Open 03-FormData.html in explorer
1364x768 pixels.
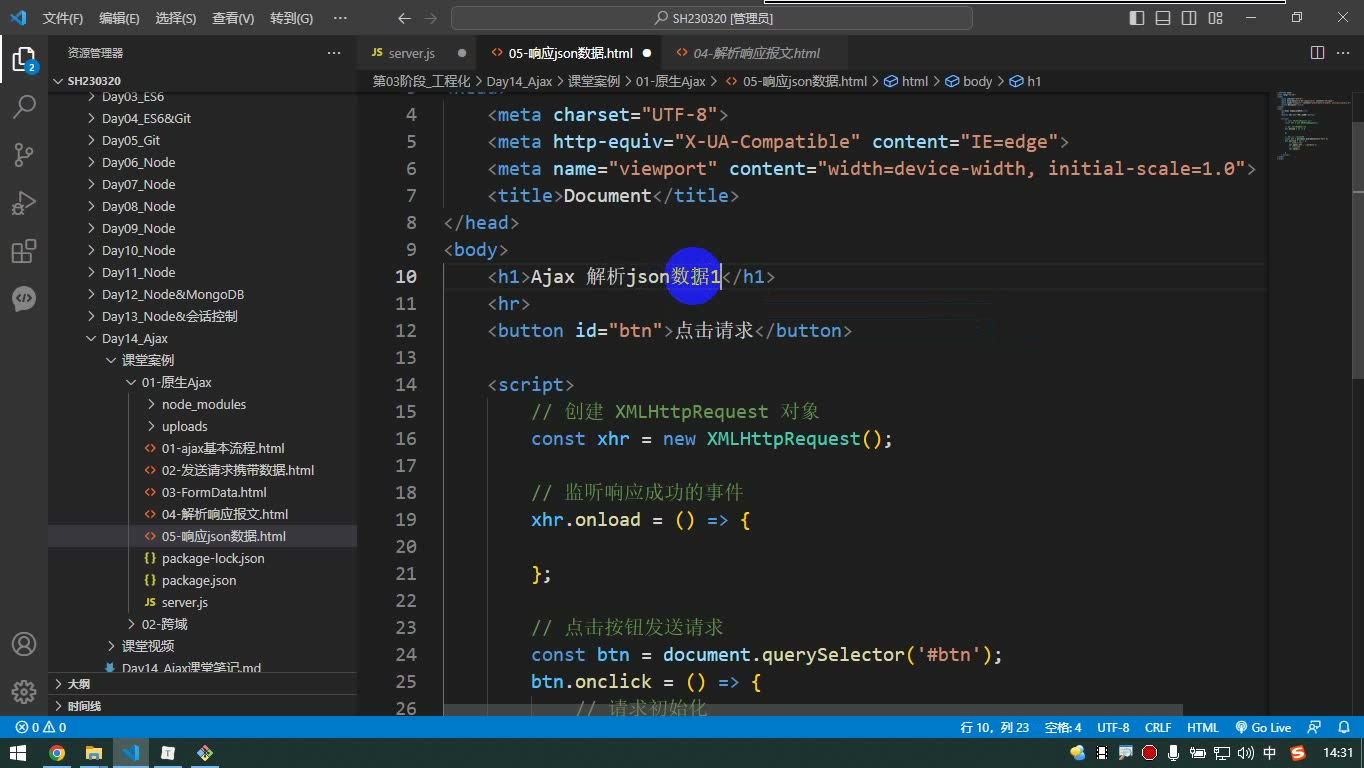214,492
